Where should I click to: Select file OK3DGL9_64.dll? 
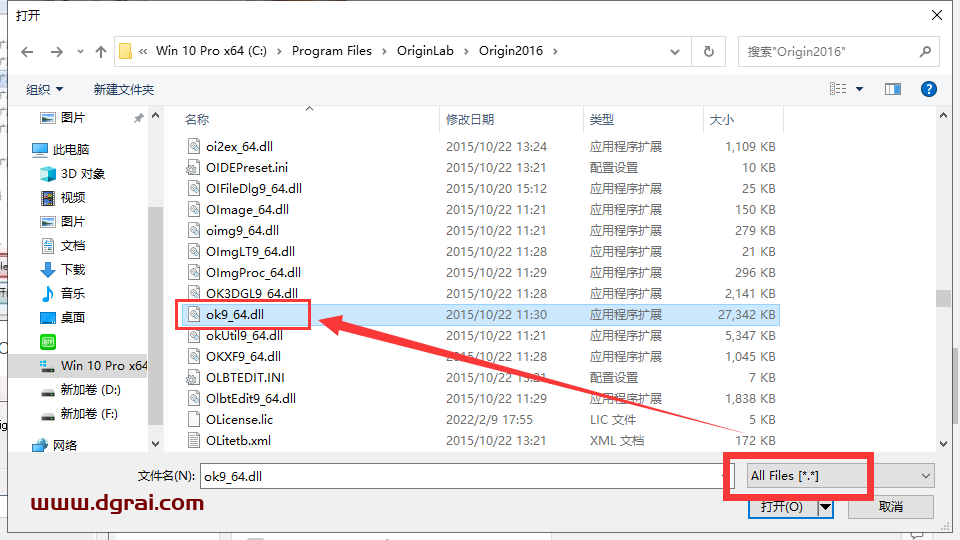coord(252,293)
